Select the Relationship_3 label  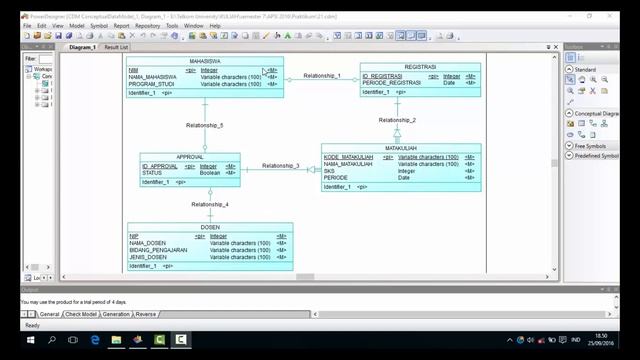pyautogui.click(x=281, y=166)
